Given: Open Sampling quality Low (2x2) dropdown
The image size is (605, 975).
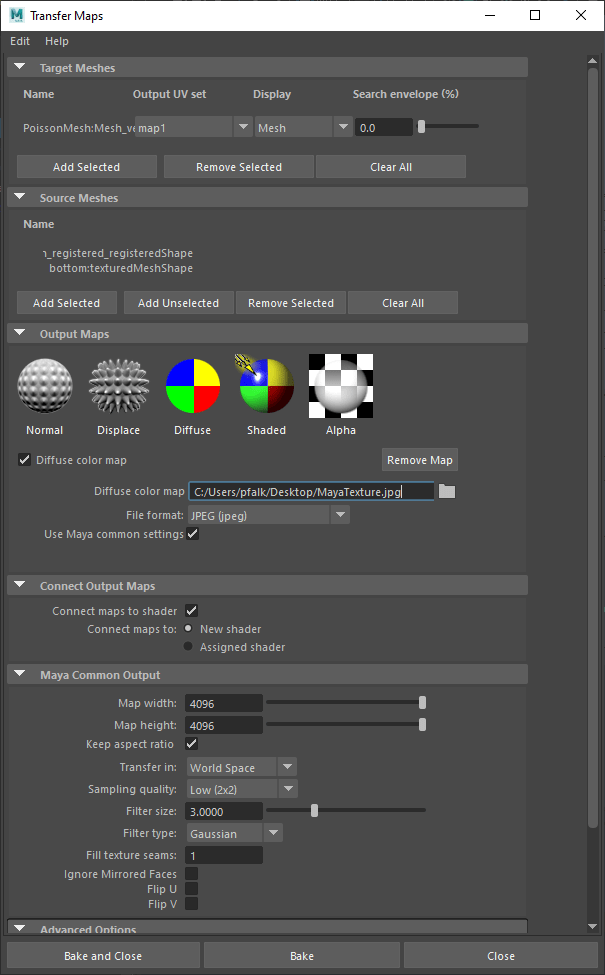Looking at the screenshot, I should coord(243,790).
